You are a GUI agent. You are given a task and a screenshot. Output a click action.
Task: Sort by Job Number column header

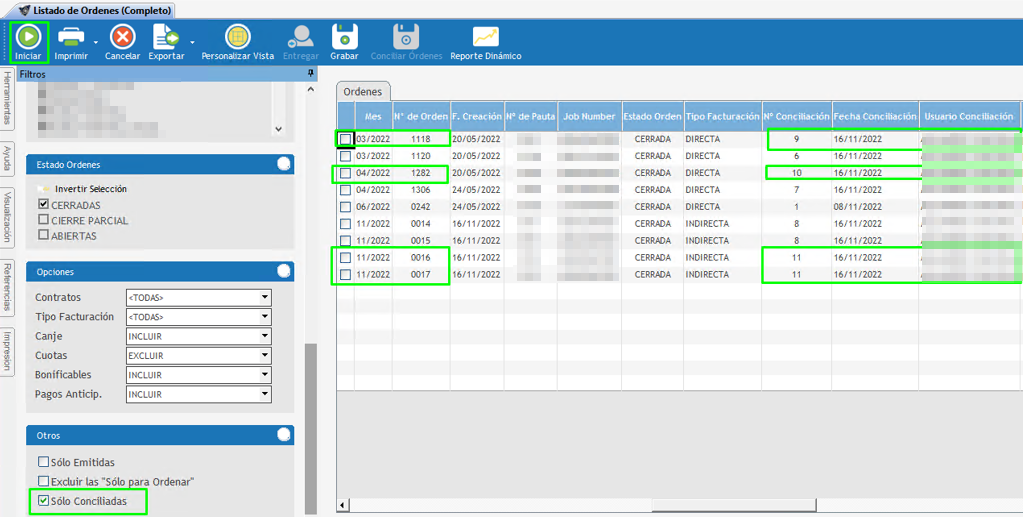click(x=590, y=116)
